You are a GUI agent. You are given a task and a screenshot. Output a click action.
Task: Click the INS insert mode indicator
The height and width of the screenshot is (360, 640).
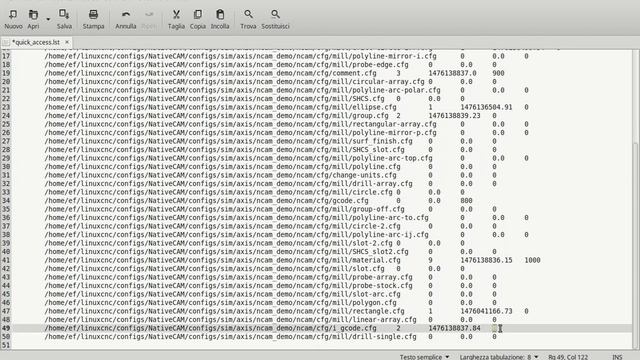pyautogui.click(x=617, y=357)
